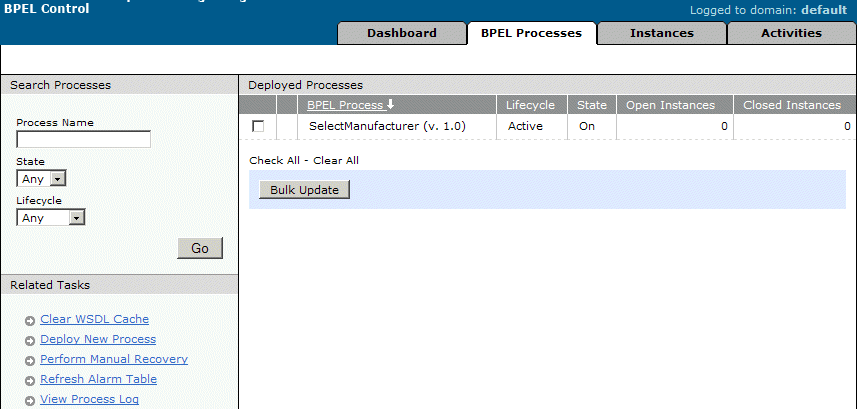The image size is (857, 409).
Task: Open the Lifecycle dropdown
Action: pos(51,218)
